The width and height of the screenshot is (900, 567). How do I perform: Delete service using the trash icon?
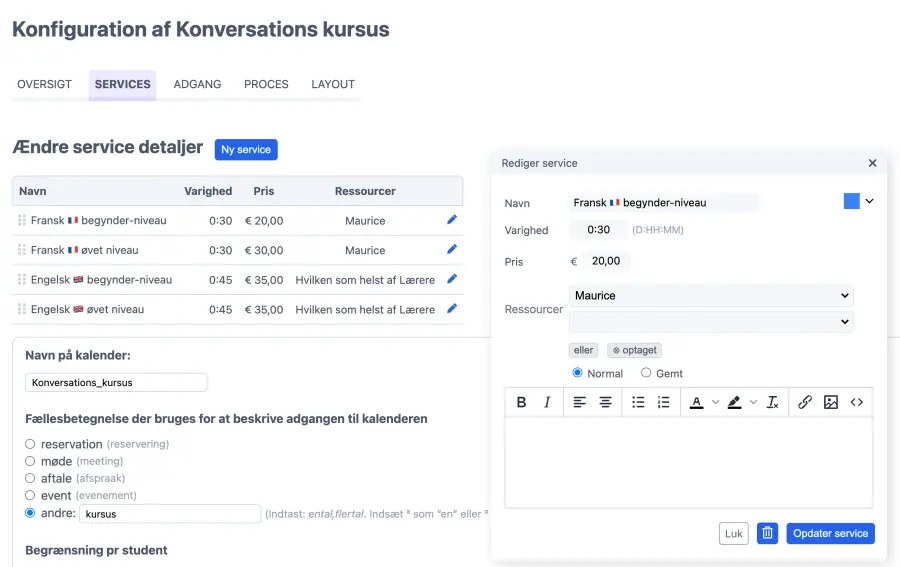(767, 534)
